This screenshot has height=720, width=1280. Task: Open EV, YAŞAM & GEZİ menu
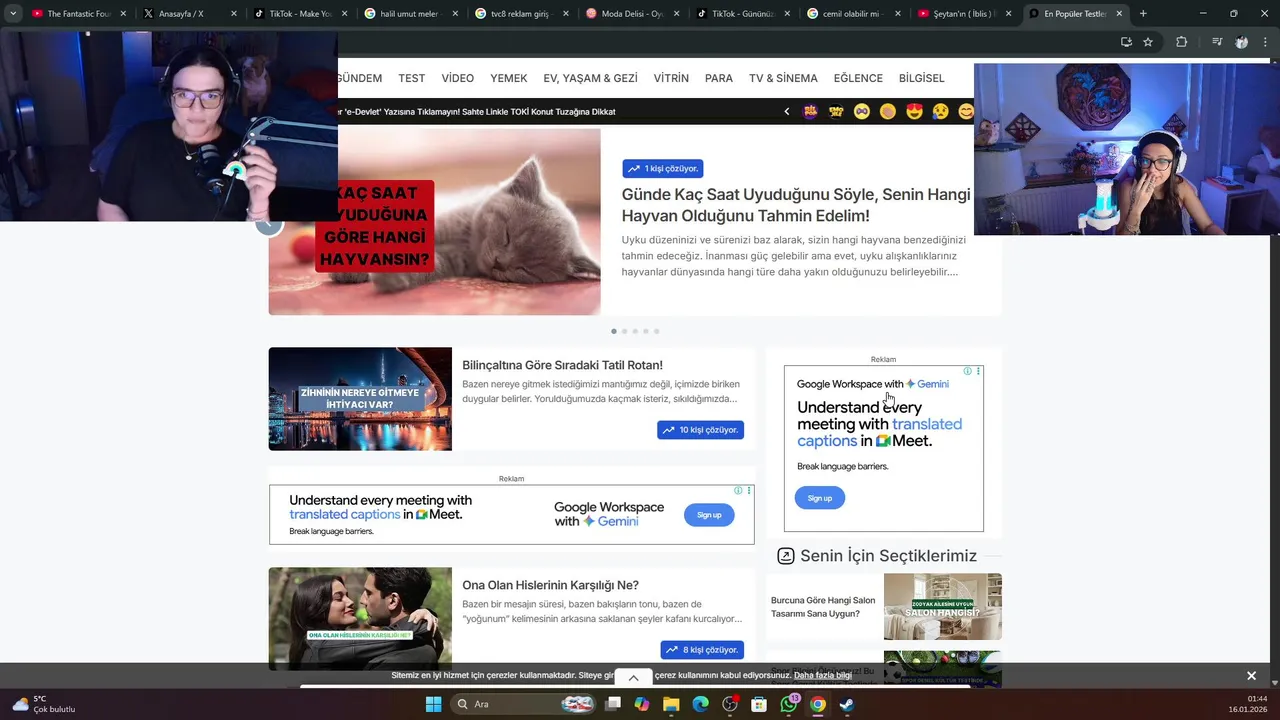tap(590, 78)
